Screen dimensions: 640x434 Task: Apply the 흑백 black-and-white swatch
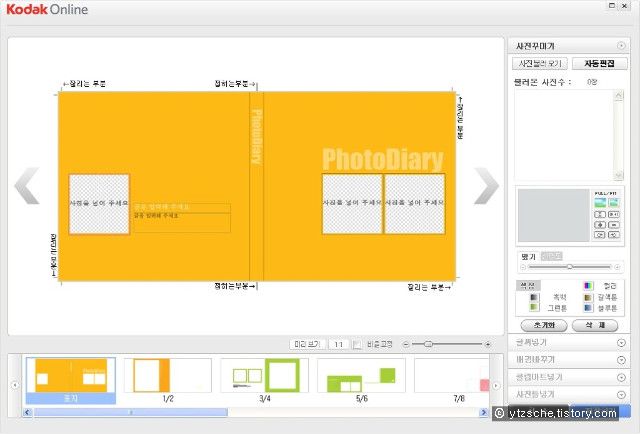tap(534, 297)
